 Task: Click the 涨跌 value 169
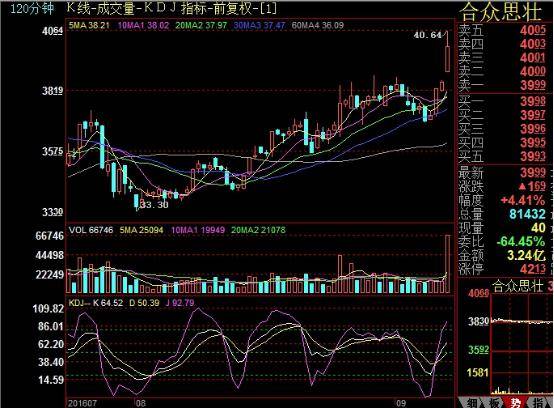533,186
